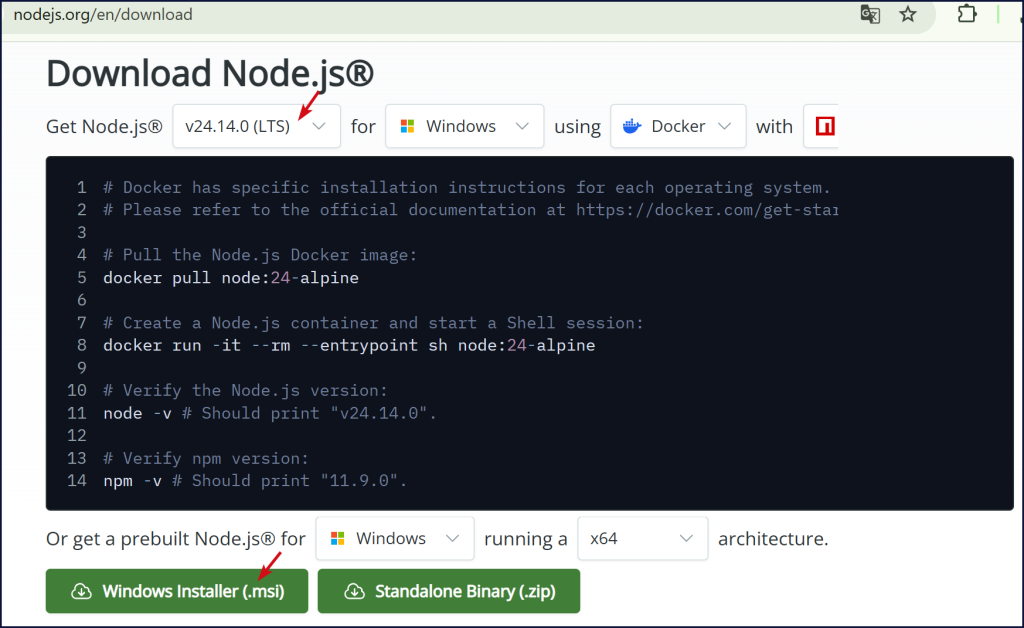Click the "docker pull node:24-alpine" code line
The image size is (1024, 628).
tap(230, 277)
